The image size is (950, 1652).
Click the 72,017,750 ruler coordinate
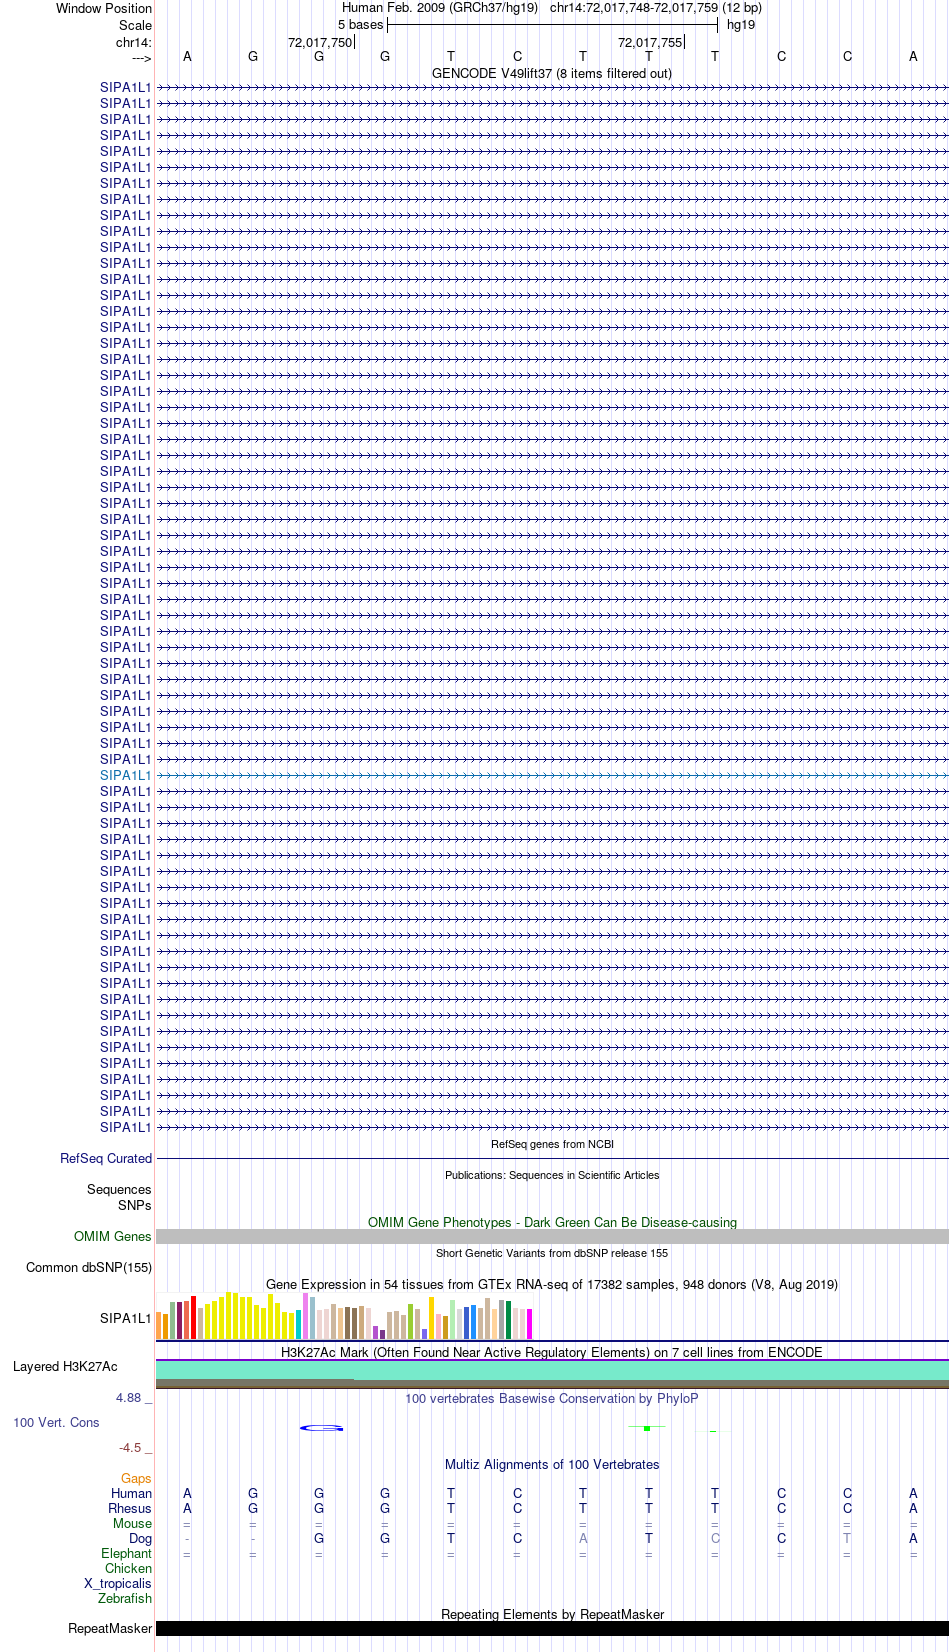point(320,42)
